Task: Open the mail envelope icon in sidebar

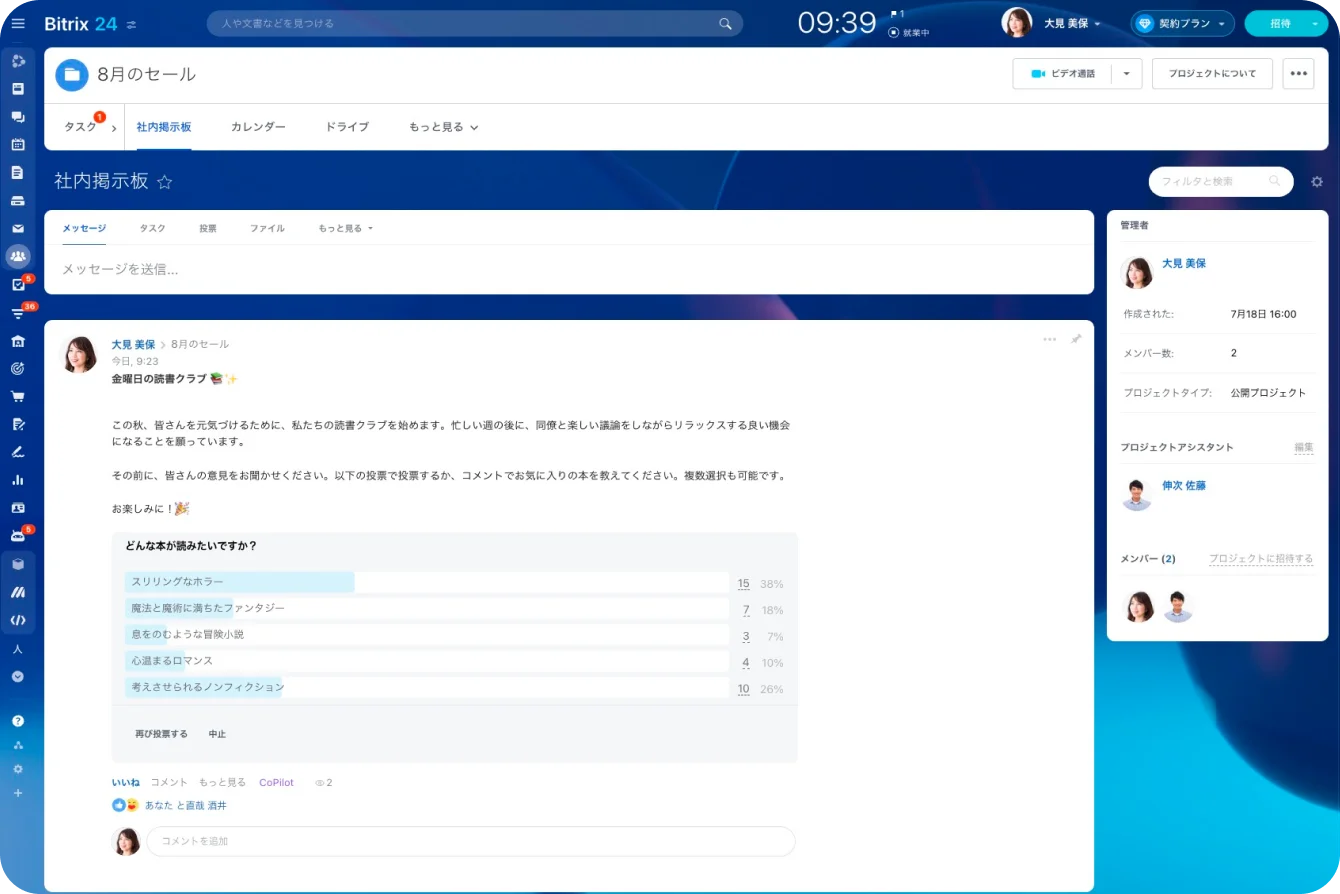Action: [18, 228]
